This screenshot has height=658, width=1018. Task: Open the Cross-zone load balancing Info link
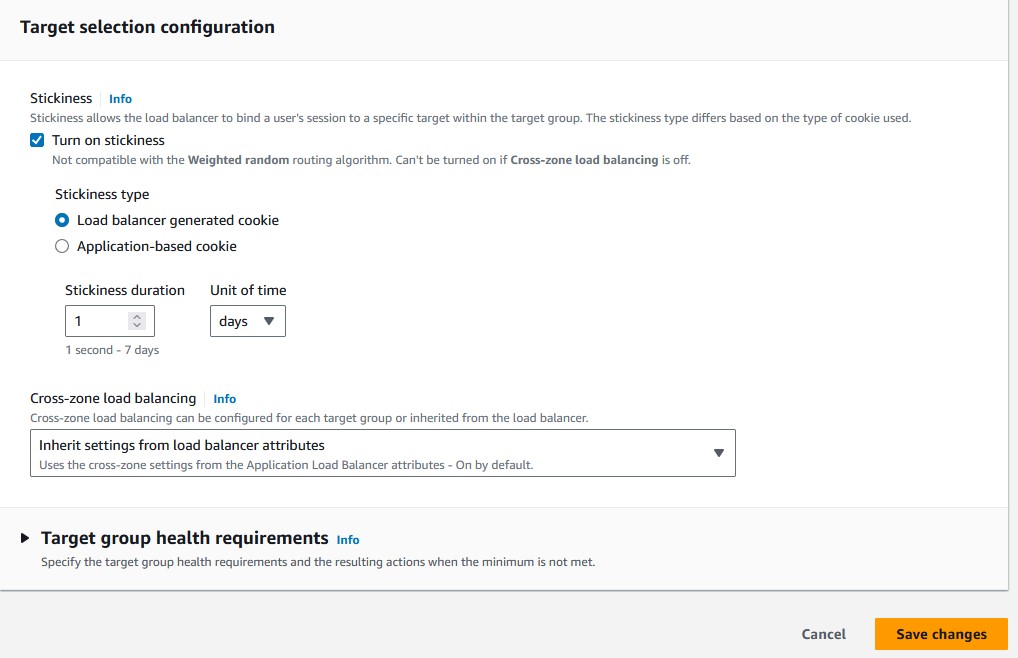[x=225, y=399]
